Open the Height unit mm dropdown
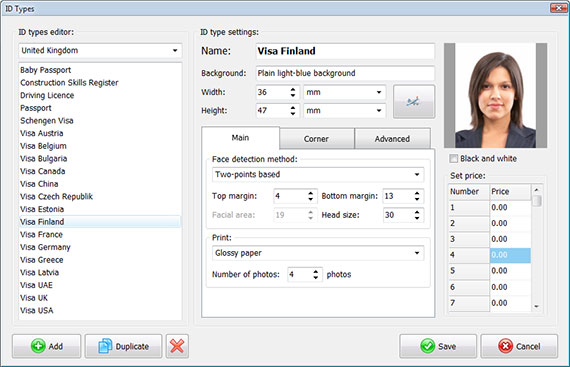The image size is (570, 367). tap(345, 110)
